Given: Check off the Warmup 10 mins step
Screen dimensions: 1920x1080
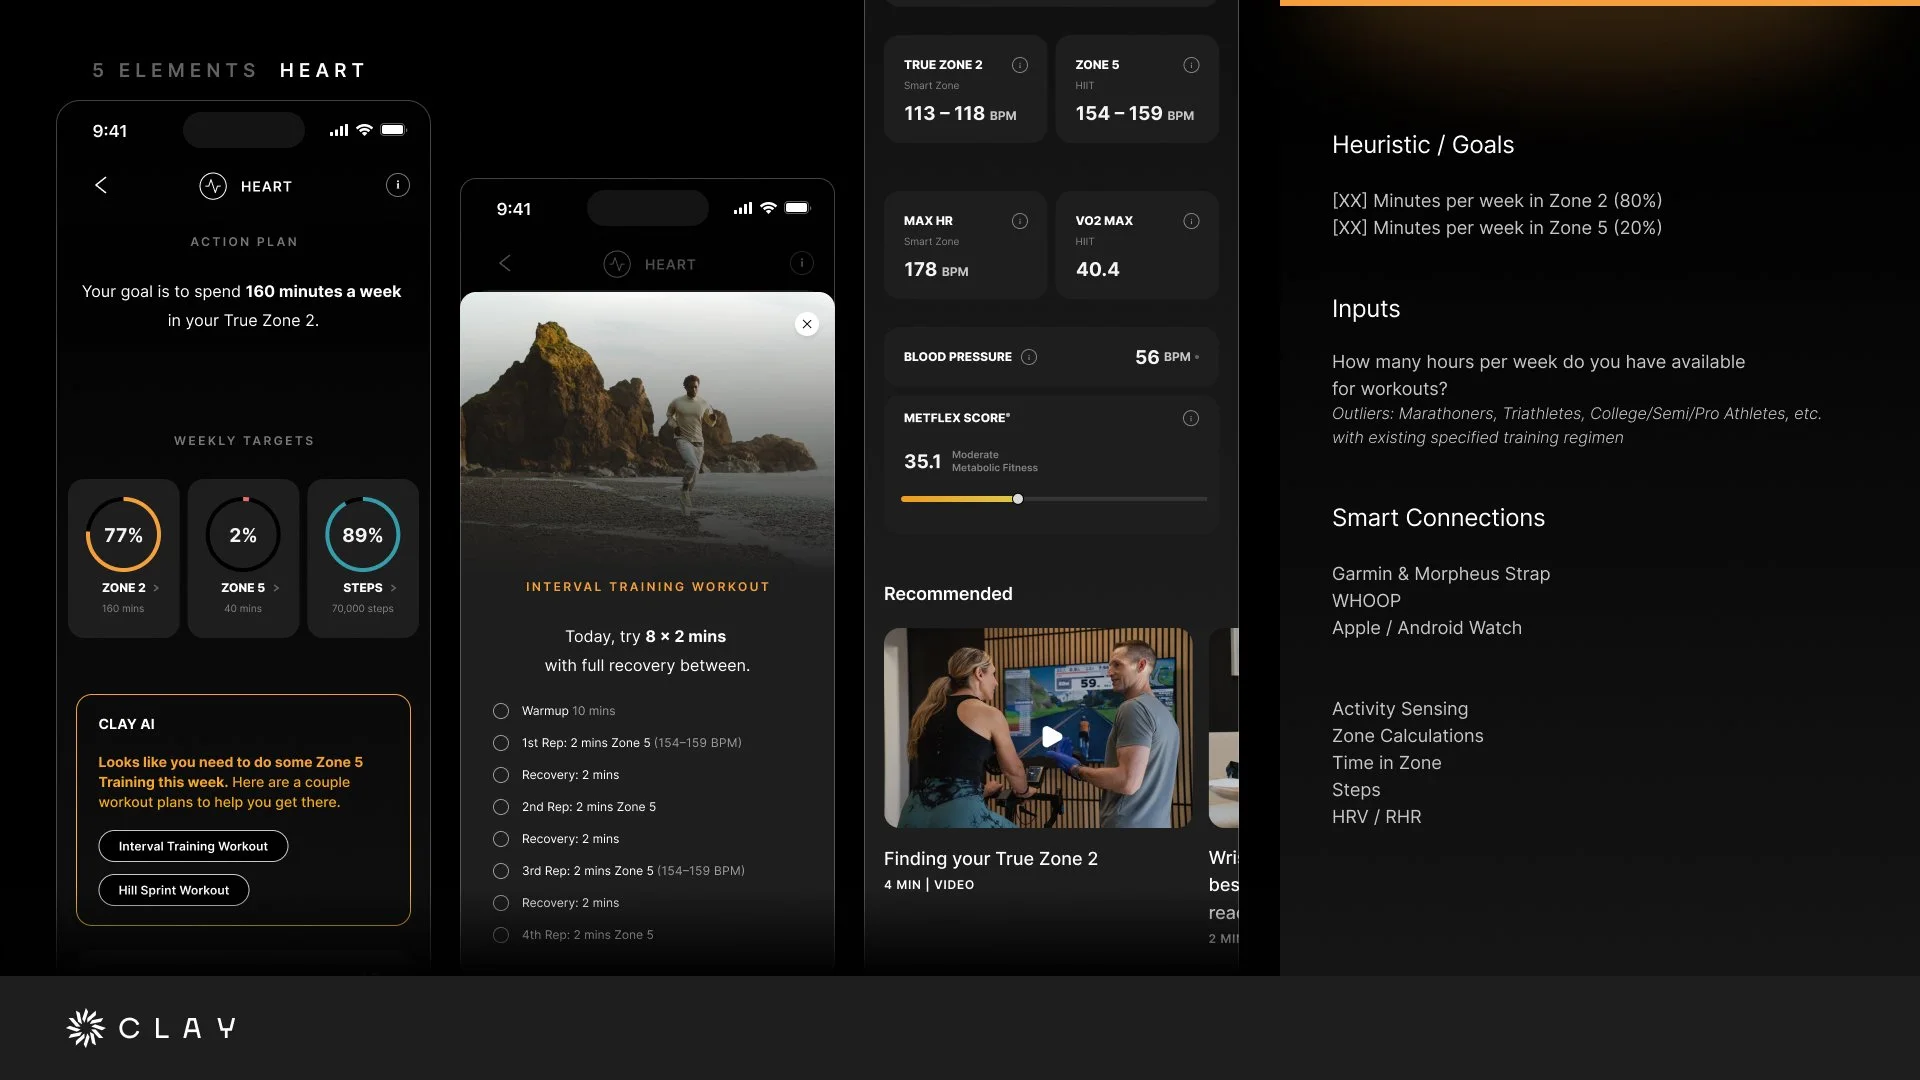Looking at the screenshot, I should click(x=501, y=711).
